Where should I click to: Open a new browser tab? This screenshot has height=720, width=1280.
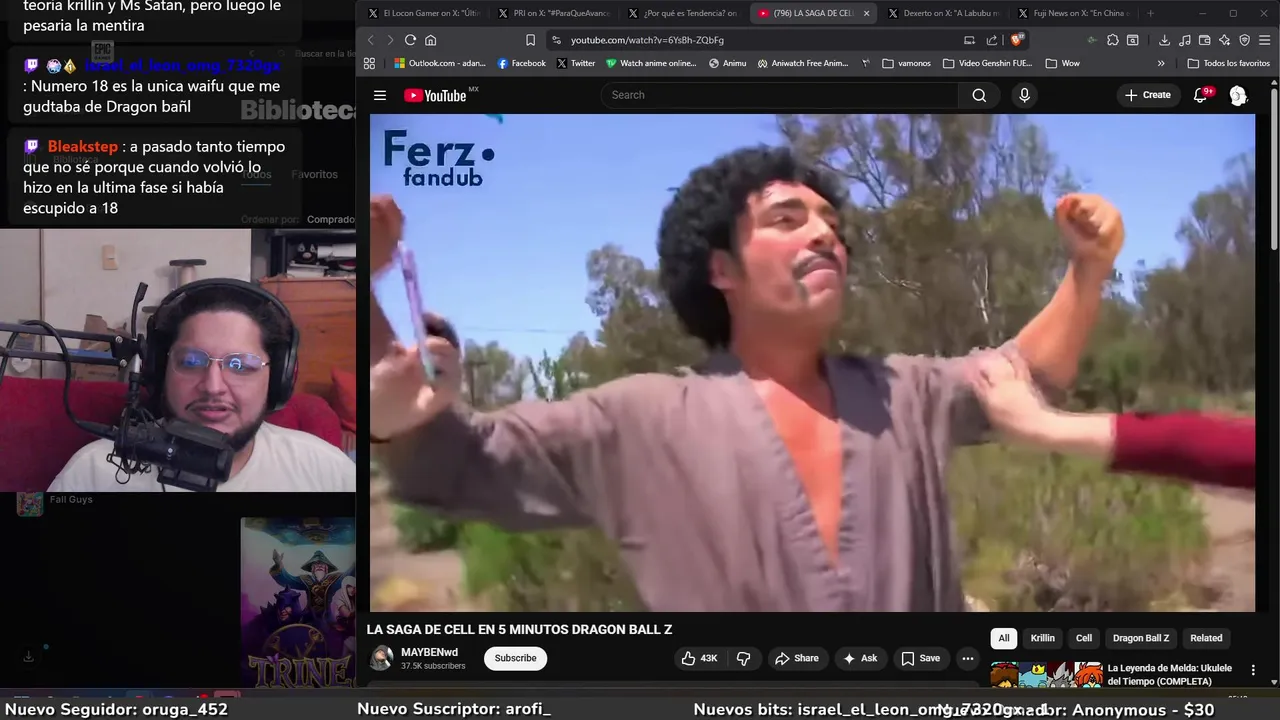[x=1150, y=13]
